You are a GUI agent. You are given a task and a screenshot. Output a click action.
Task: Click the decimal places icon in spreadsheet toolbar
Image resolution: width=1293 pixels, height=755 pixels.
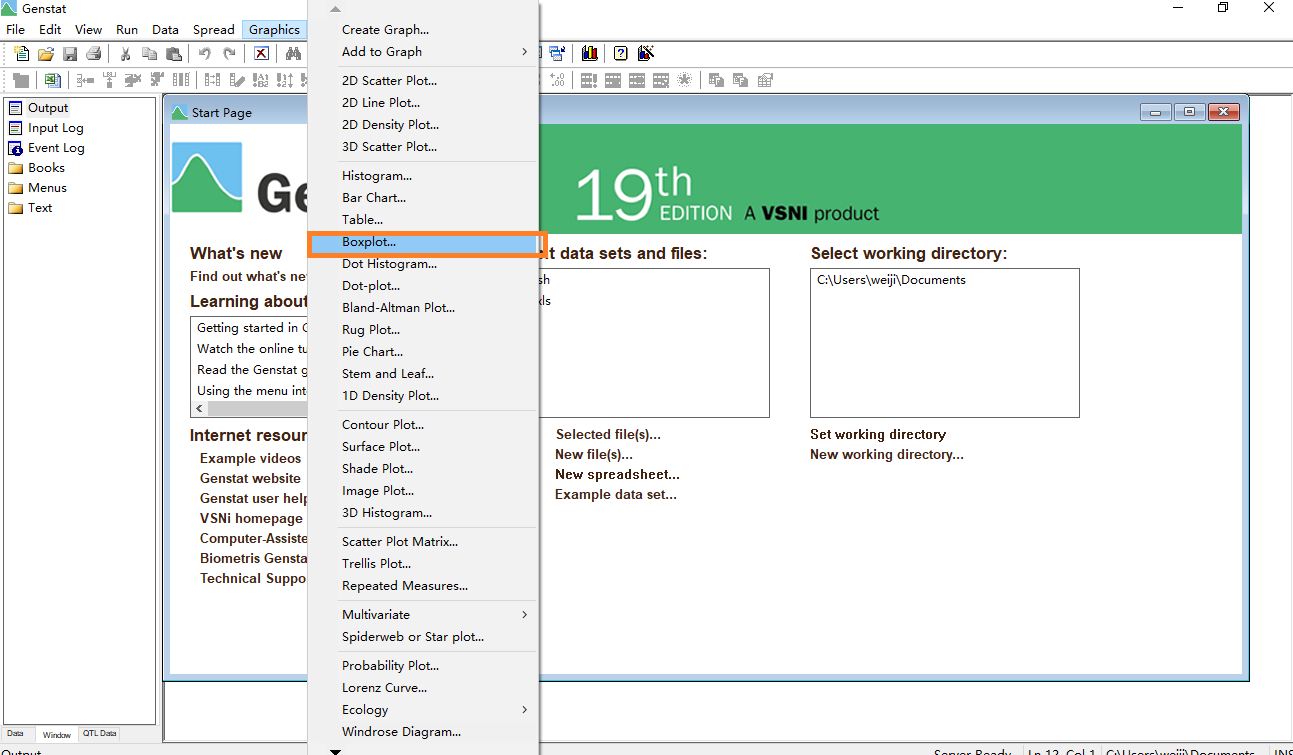pos(558,80)
